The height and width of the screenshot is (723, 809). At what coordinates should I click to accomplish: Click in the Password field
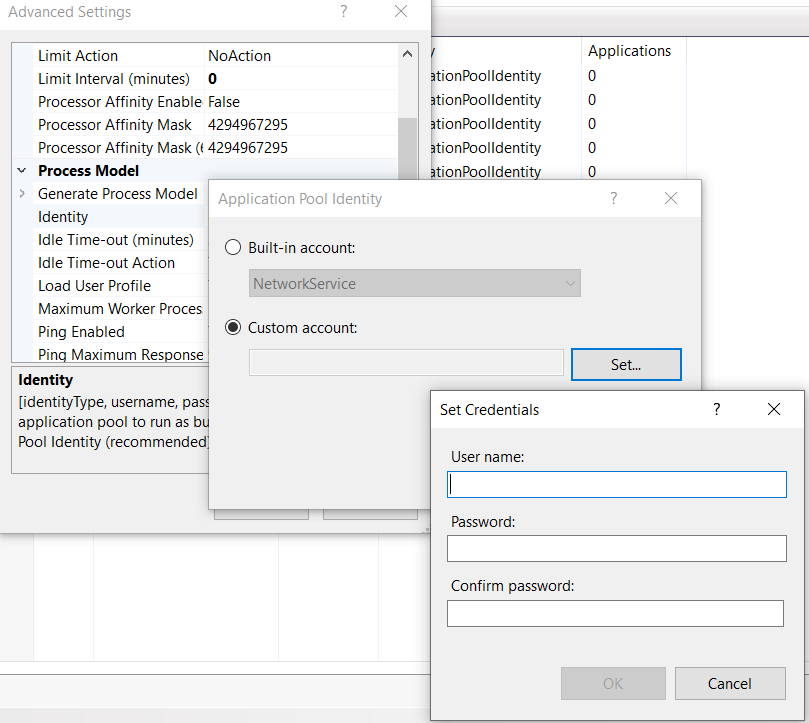click(x=617, y=549)
